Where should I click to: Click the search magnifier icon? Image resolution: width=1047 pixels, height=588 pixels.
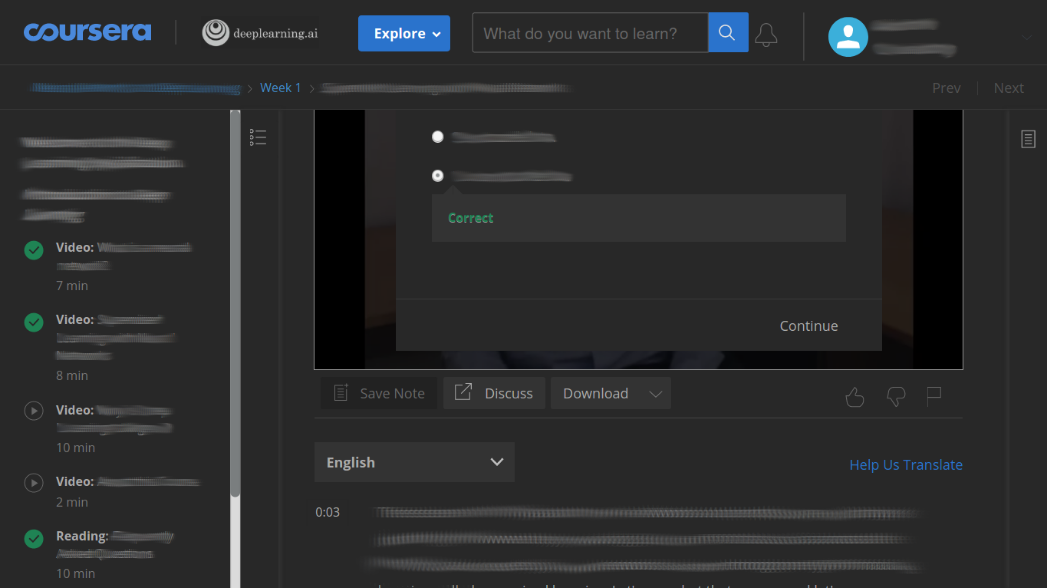coord(727,32)
